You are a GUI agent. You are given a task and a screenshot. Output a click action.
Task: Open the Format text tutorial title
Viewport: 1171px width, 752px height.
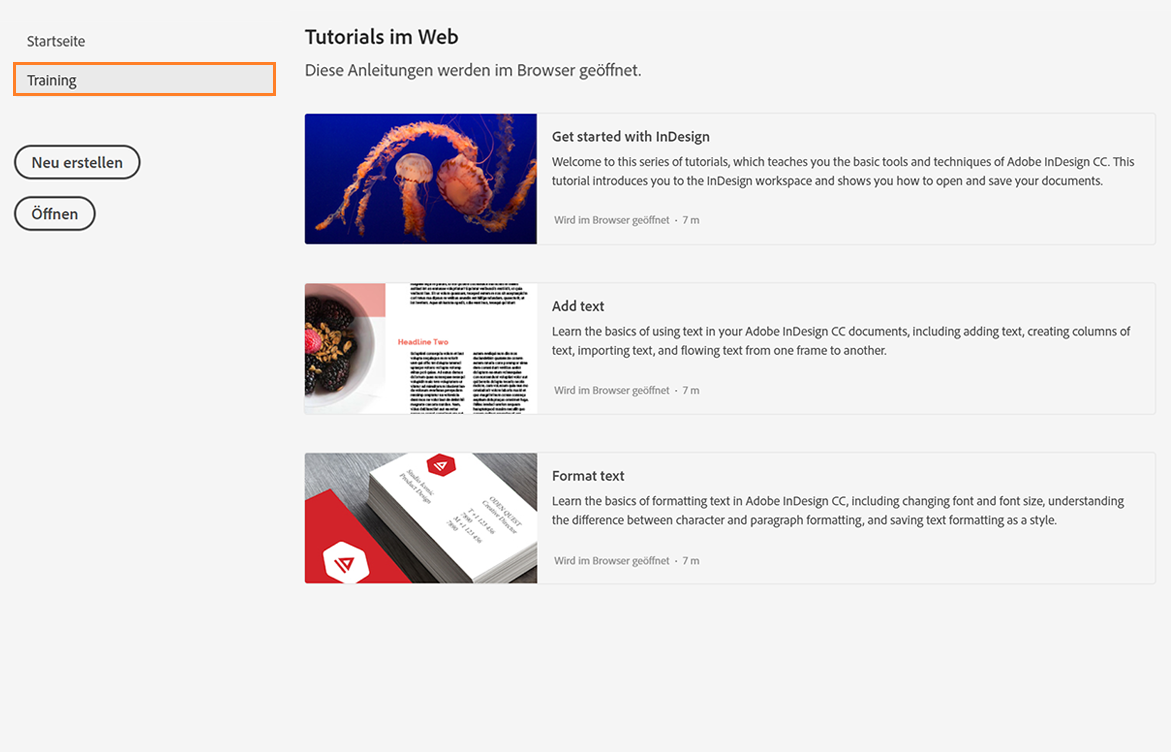588,476
